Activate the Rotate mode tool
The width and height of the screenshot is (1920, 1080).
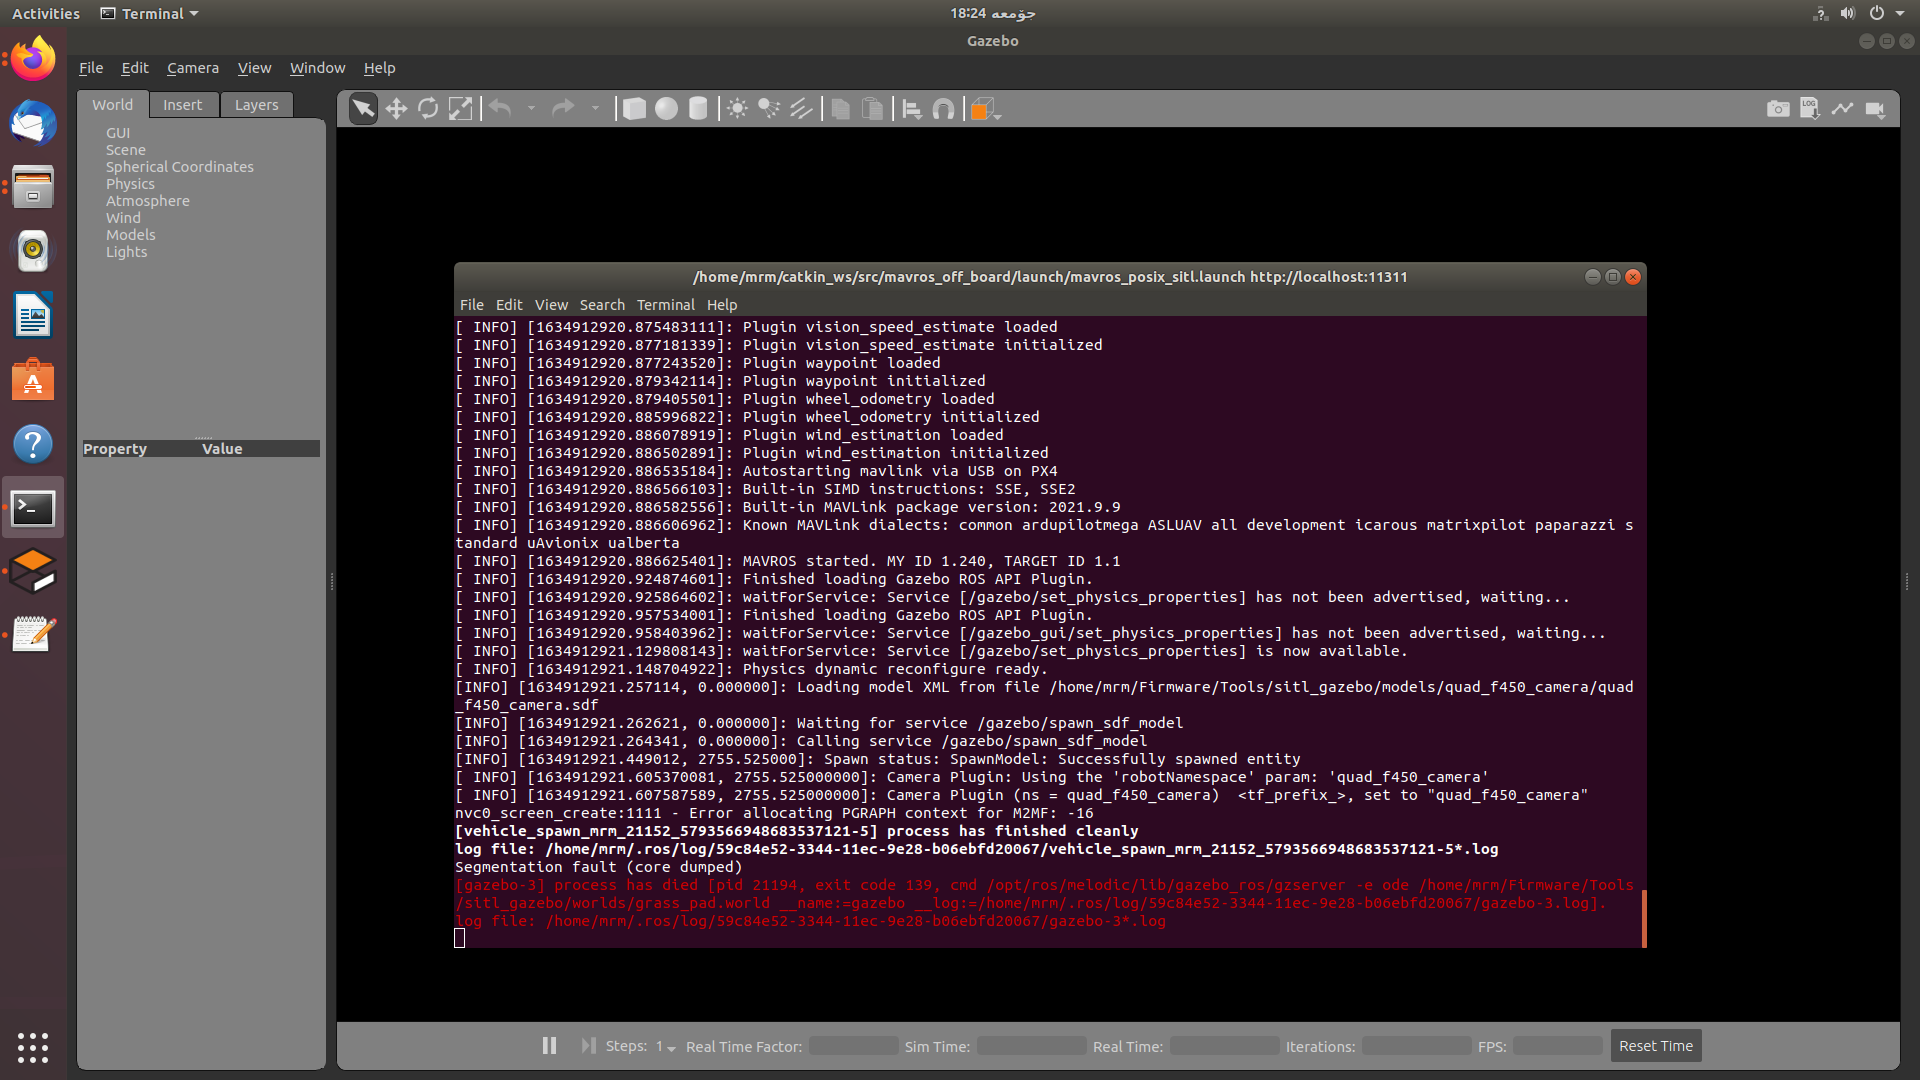pyautogui.click(x=428, y=109)
